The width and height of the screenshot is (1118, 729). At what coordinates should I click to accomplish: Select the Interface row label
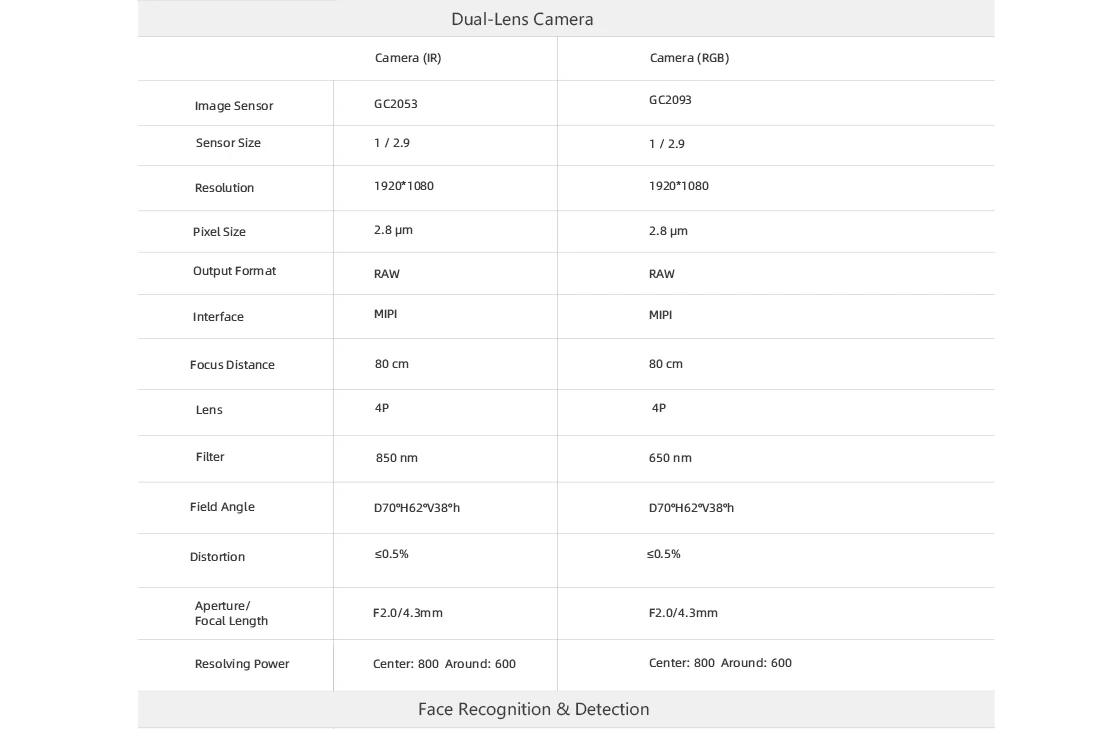pyautogui.click(x=218, y=317)
